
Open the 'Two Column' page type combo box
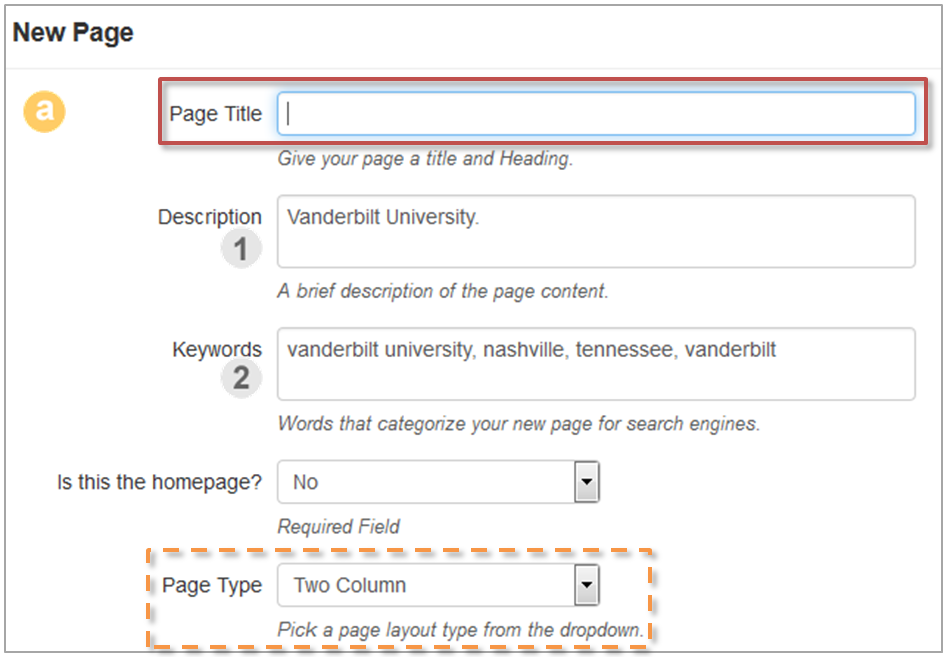coord(426,586)
